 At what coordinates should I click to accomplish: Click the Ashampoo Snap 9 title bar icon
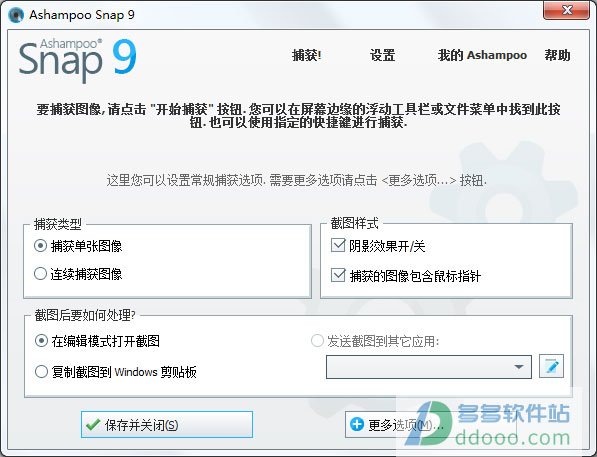tap(16, 15)
